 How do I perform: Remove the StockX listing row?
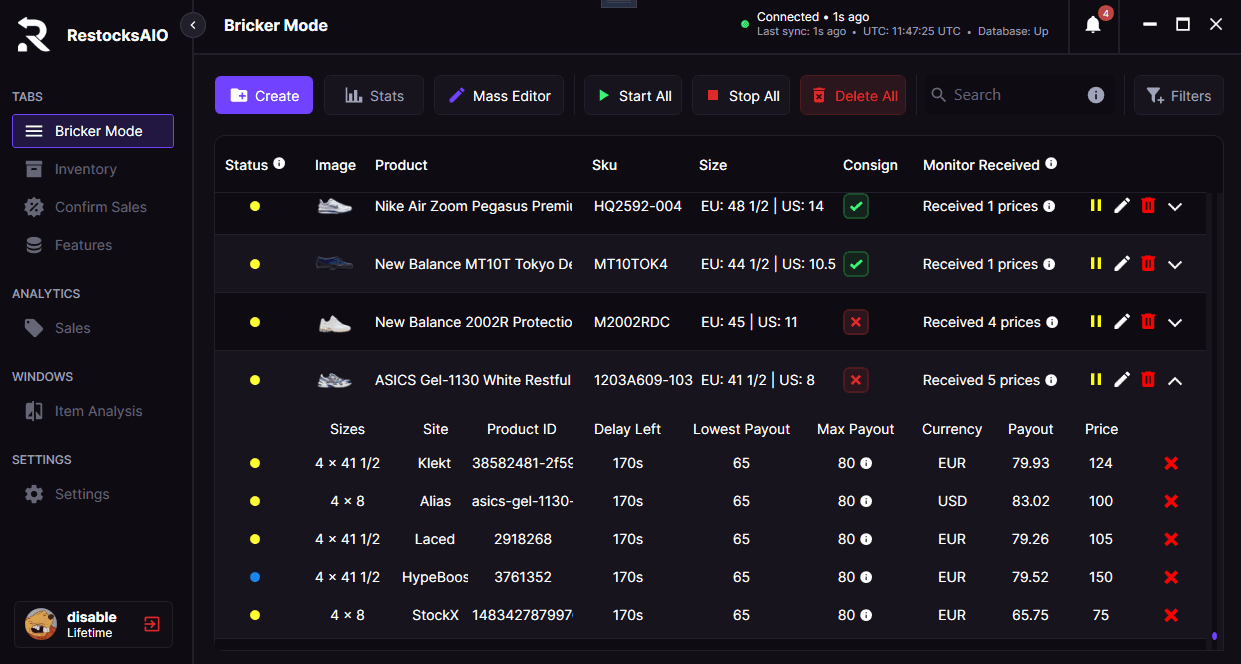[1171, 615]
